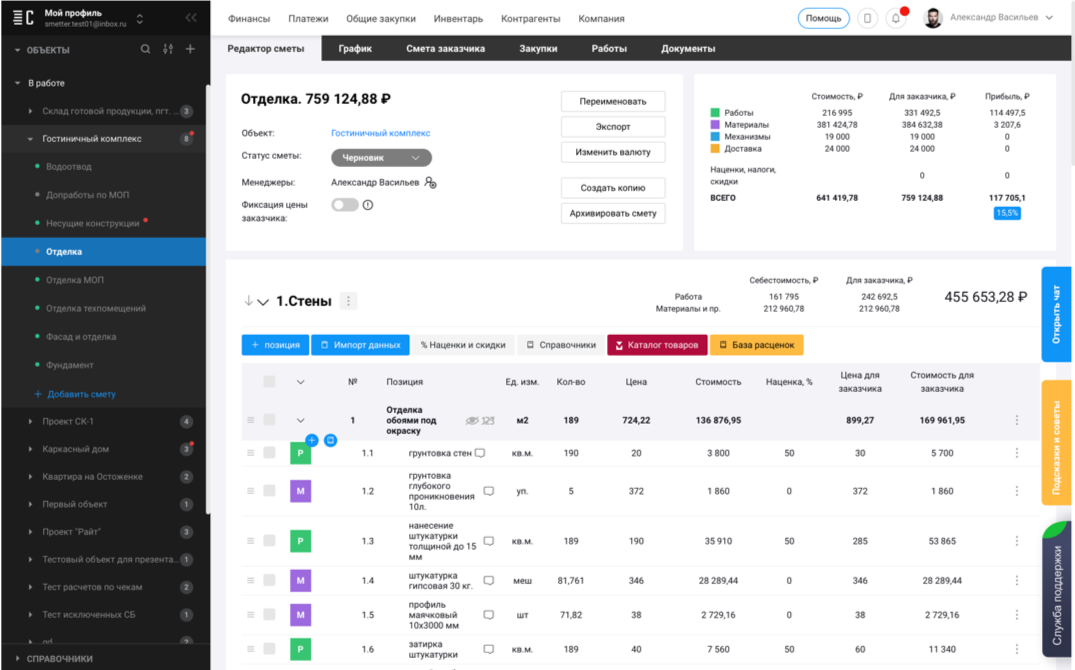Search the objects list via magnifier icon
1075x670 pixels.
pyautogui.click(x=145, y=49)
